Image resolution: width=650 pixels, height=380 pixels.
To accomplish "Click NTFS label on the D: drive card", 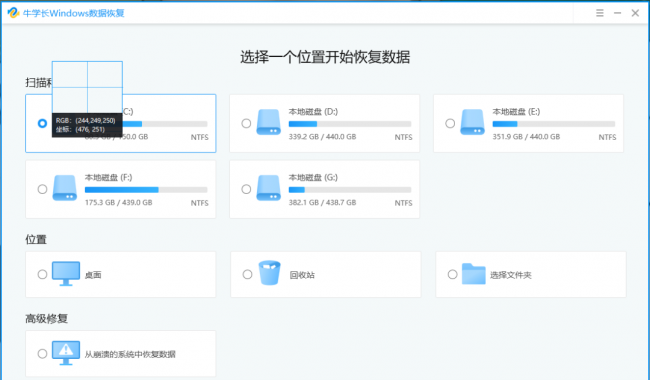I will coord(403,137).
